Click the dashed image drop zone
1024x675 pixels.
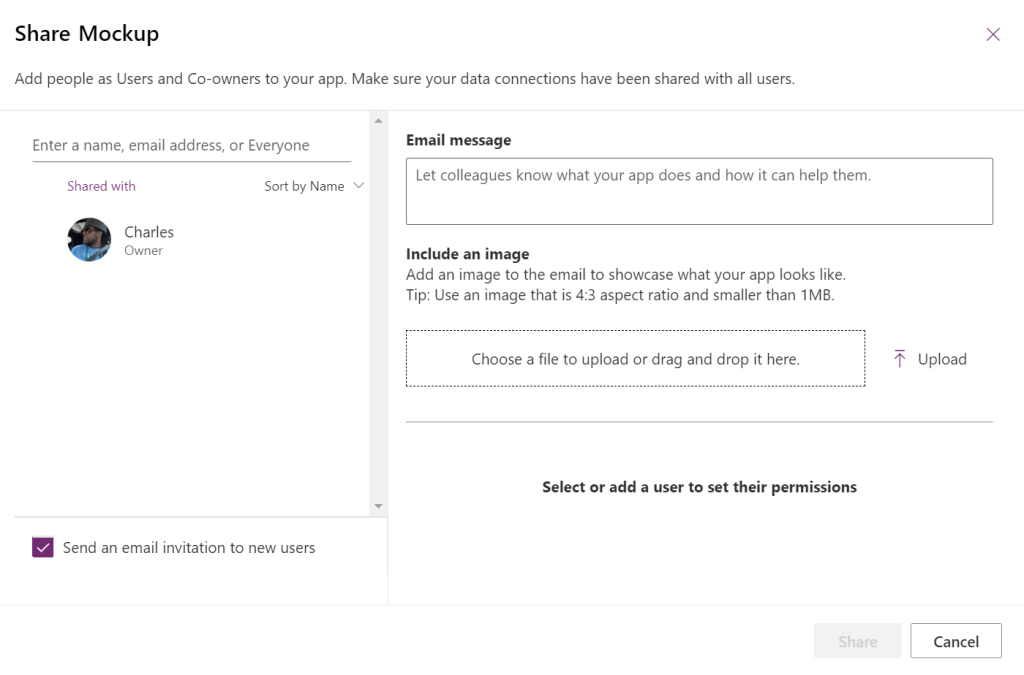(635, 358)
